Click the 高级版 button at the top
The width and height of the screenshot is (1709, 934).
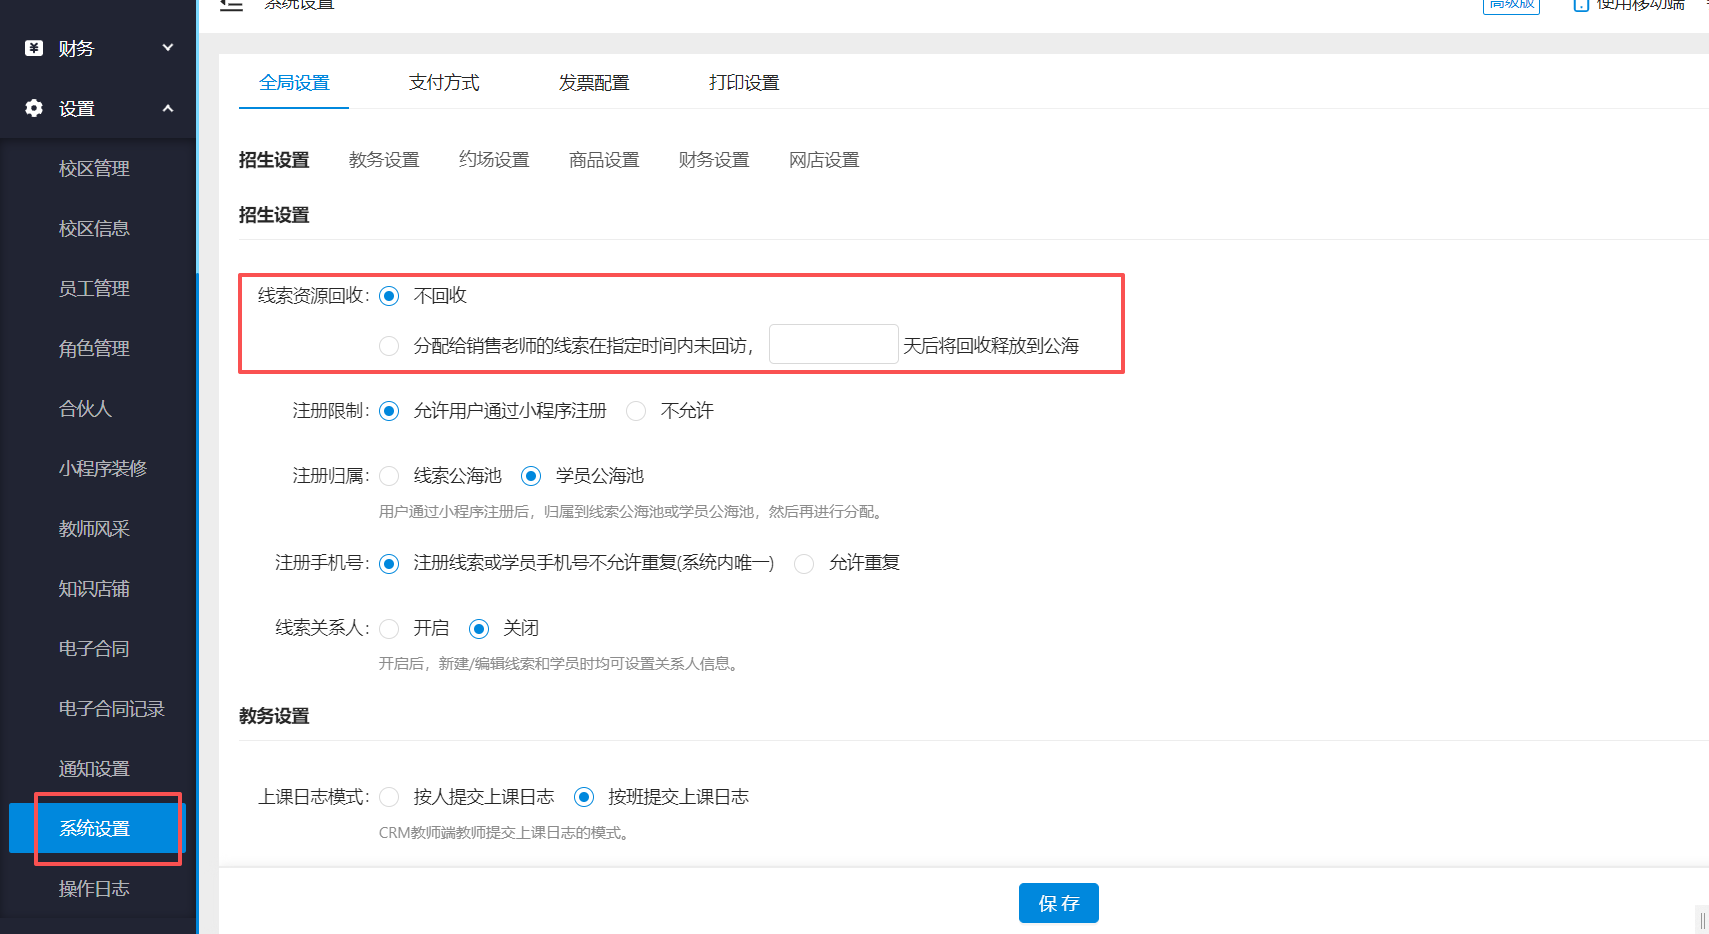(x=1510, y=3)
